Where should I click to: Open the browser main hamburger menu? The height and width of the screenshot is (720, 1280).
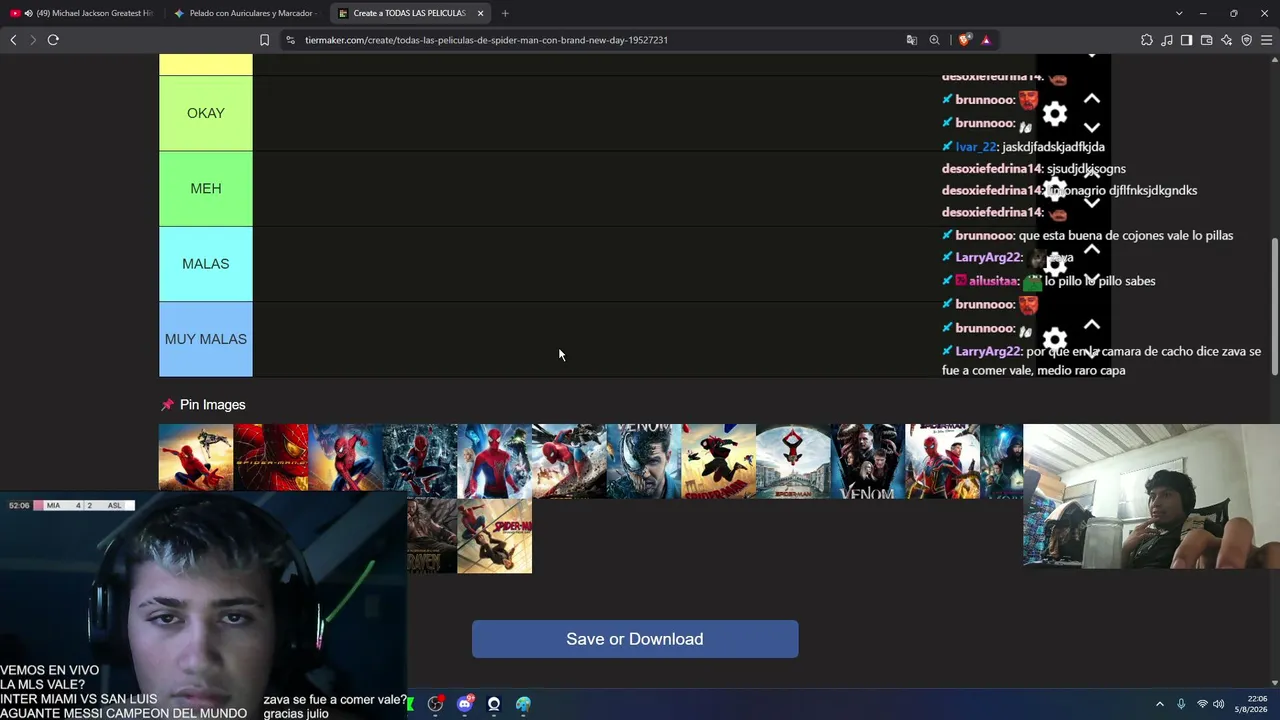[x=1267, y=40]
